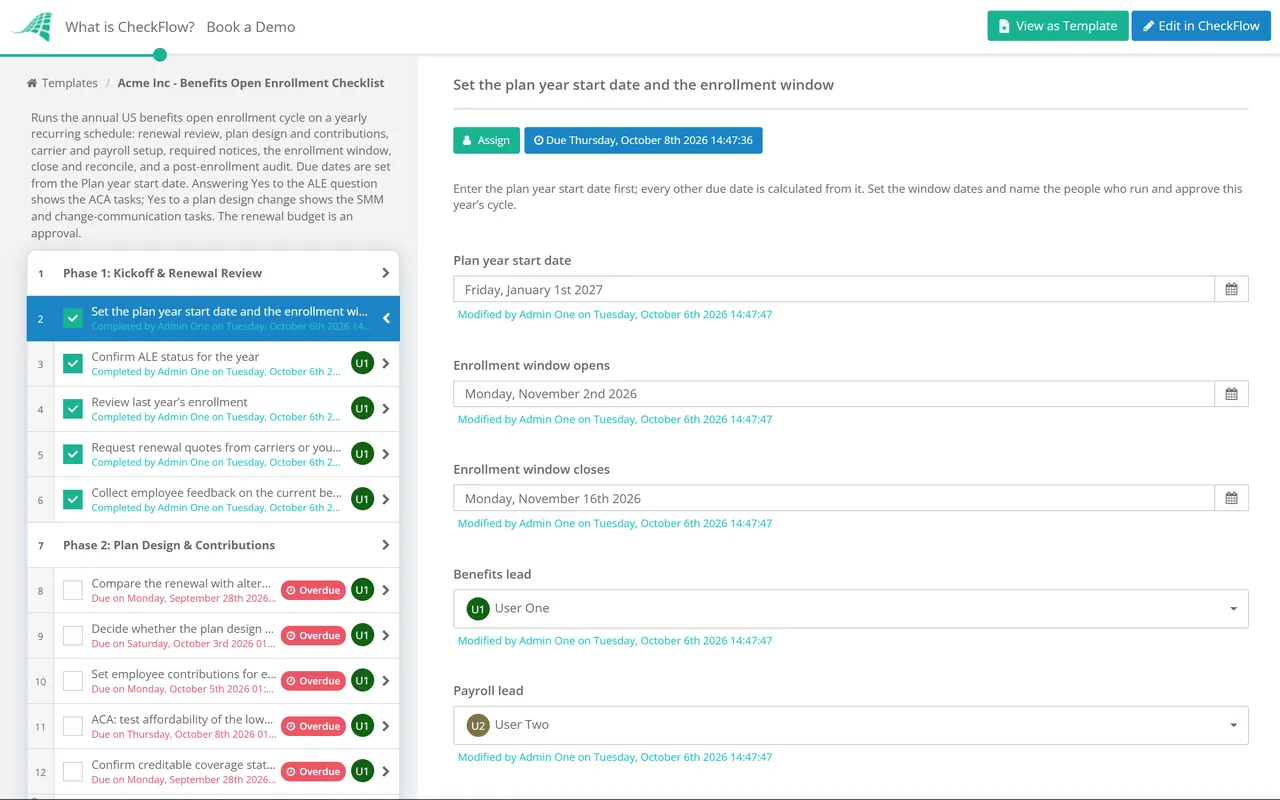Click U1 avatar on ACA affordability task
The width and height of the screenshot is (1280, 800).
coord(362,726)
